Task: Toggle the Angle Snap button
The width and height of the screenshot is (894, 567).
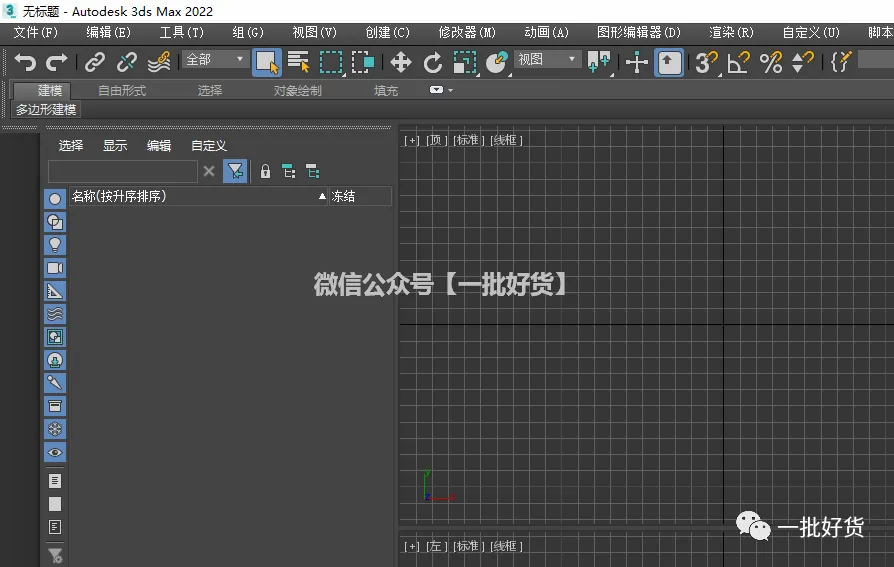Action: tap(738, 62)
